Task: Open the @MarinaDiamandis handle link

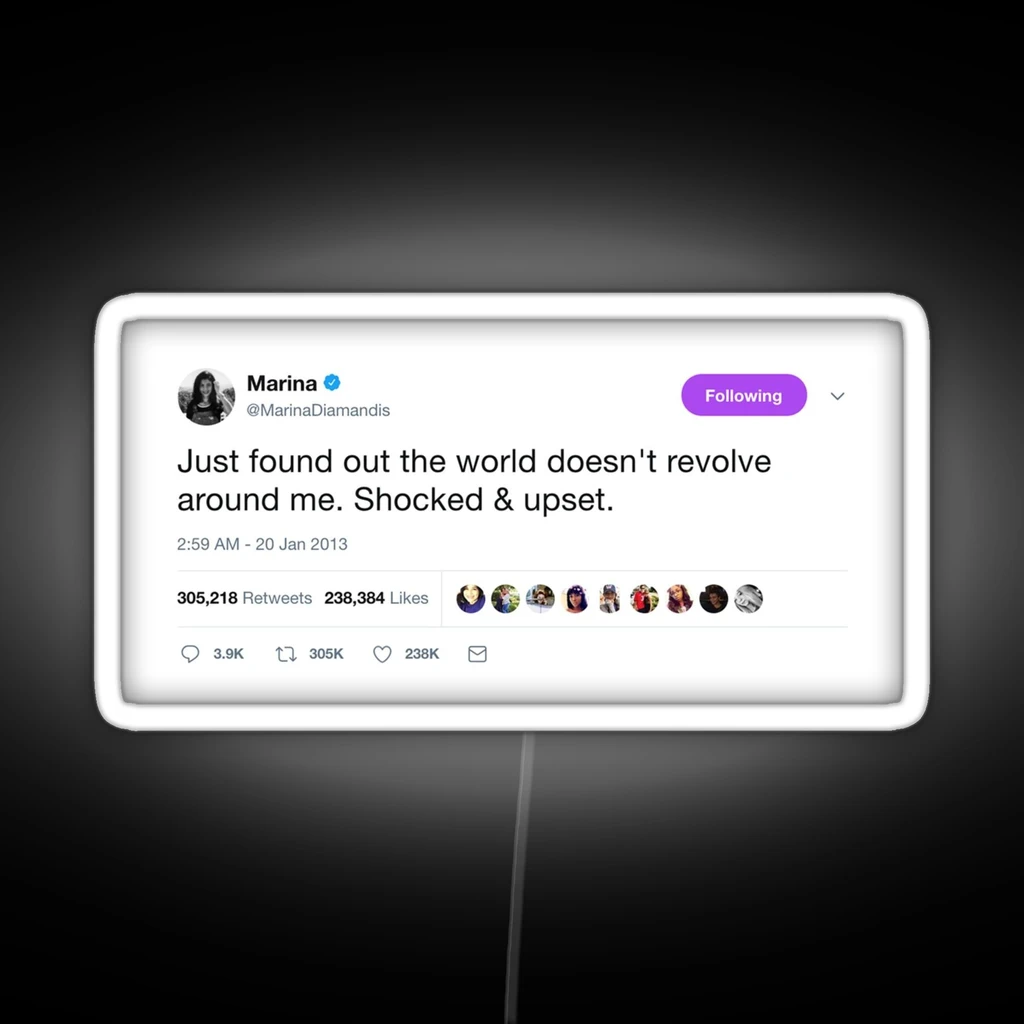Action: point(318,410)
